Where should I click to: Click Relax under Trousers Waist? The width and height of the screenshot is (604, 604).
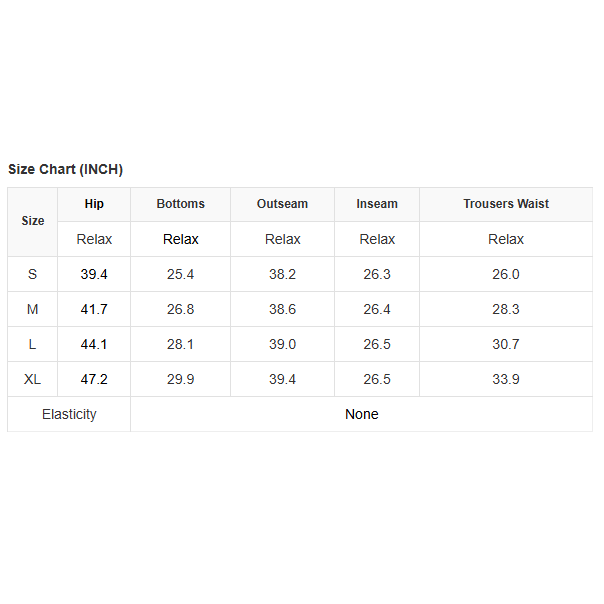click(x=506, y=239)
